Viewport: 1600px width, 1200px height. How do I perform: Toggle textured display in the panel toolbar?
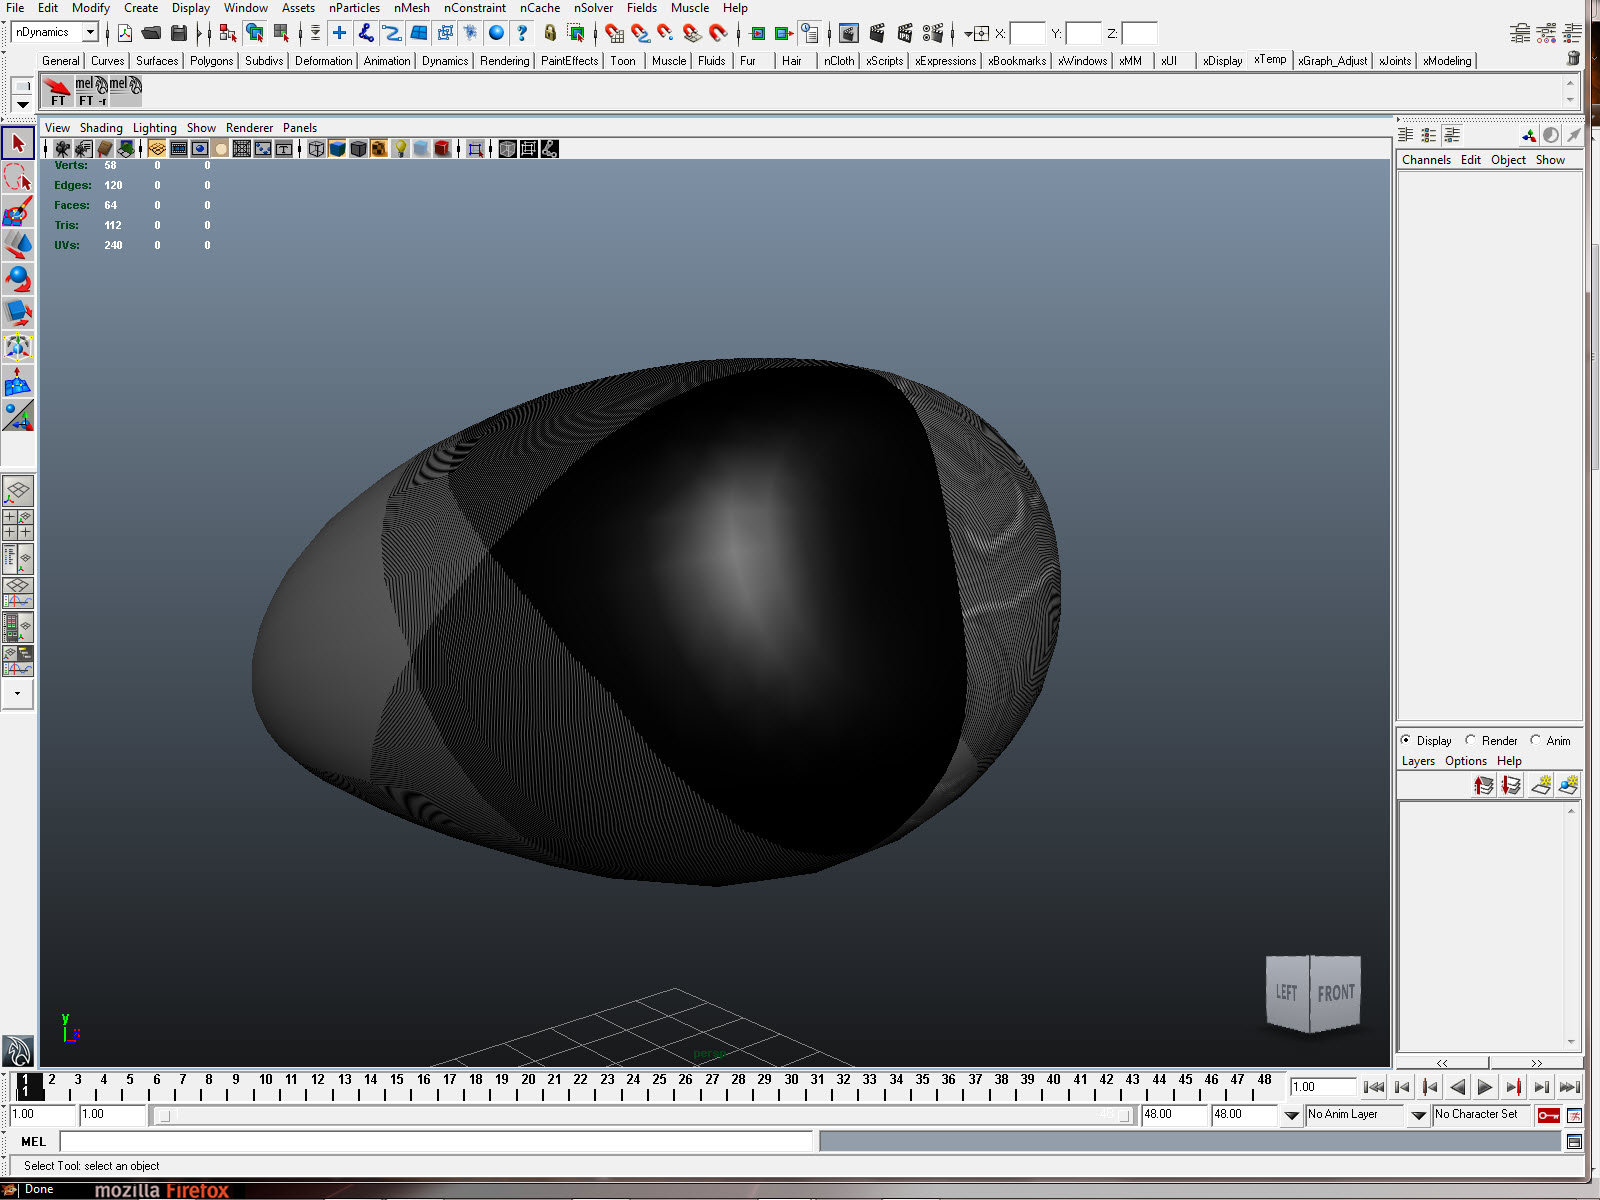click(x=379, y=148)
